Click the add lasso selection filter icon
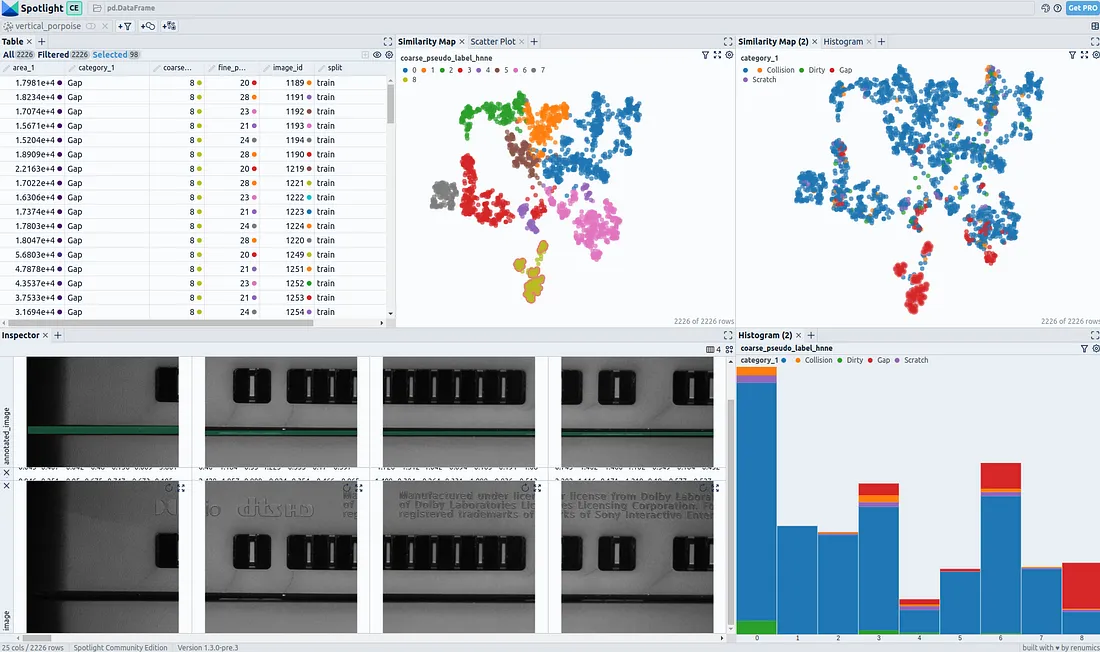 point(147,26)
